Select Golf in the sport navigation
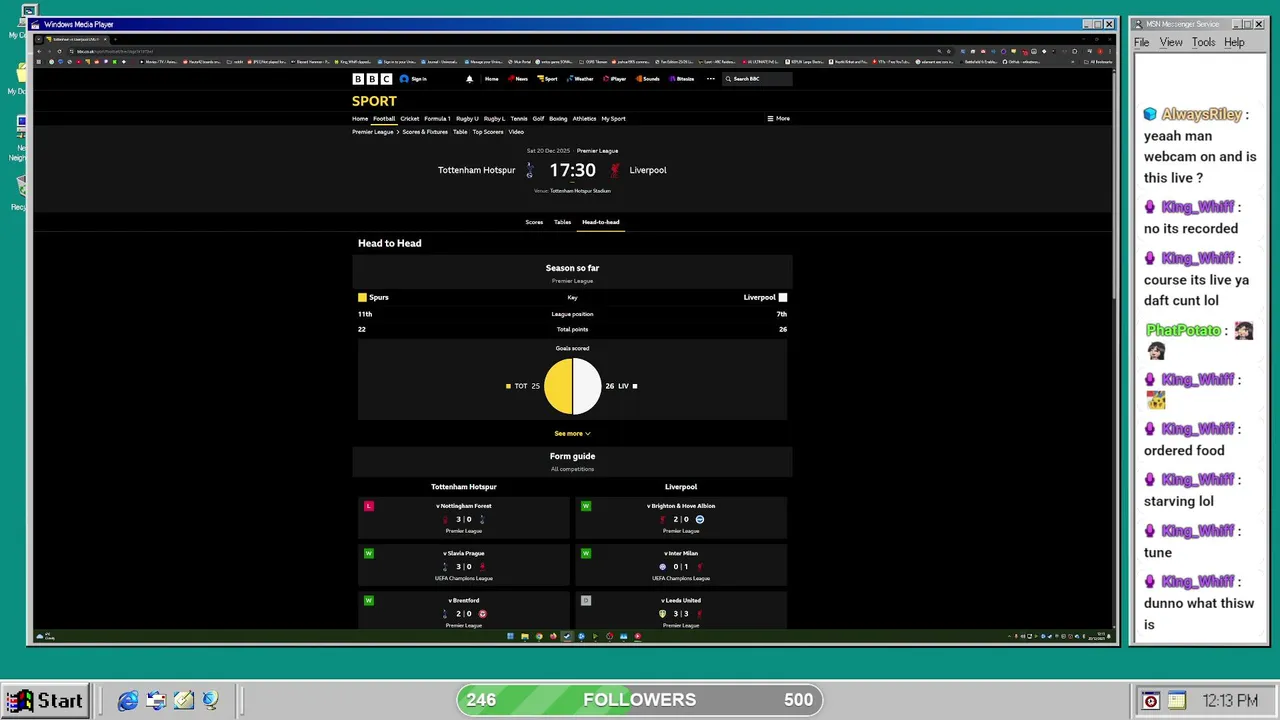Image resolution: width=1280 pixels, height=720 pixels. pos(538,119)
